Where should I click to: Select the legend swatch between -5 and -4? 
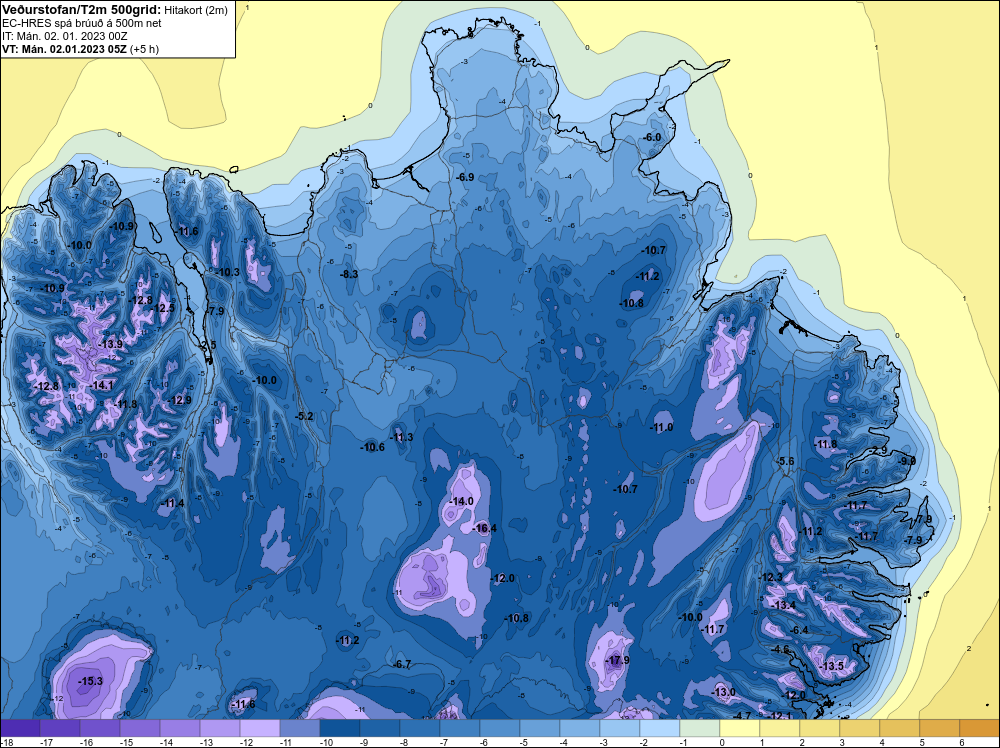(x=540, y=728)
